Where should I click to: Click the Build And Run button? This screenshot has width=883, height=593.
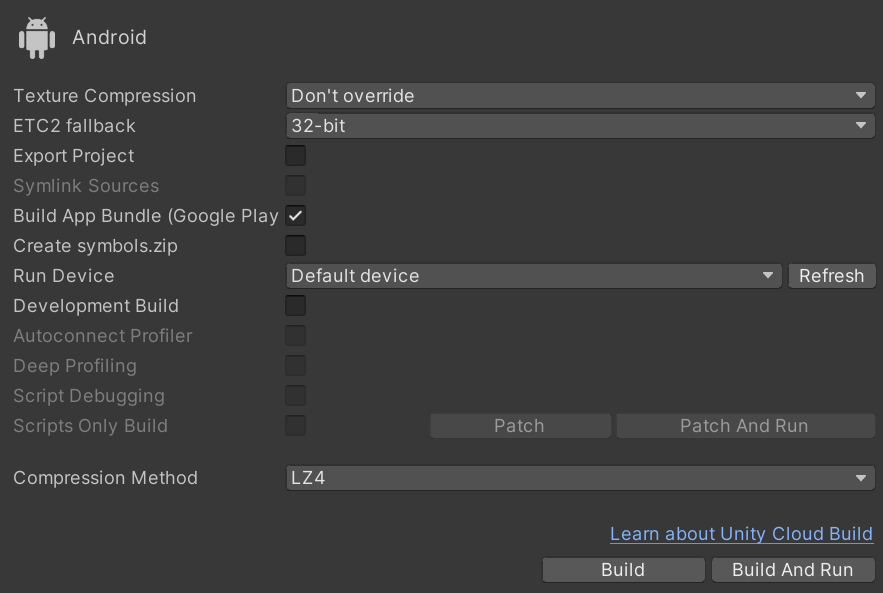793,570
